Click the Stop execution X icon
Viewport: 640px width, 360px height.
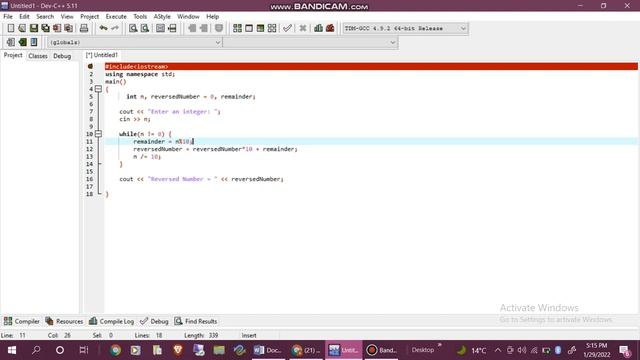[303, 28]
